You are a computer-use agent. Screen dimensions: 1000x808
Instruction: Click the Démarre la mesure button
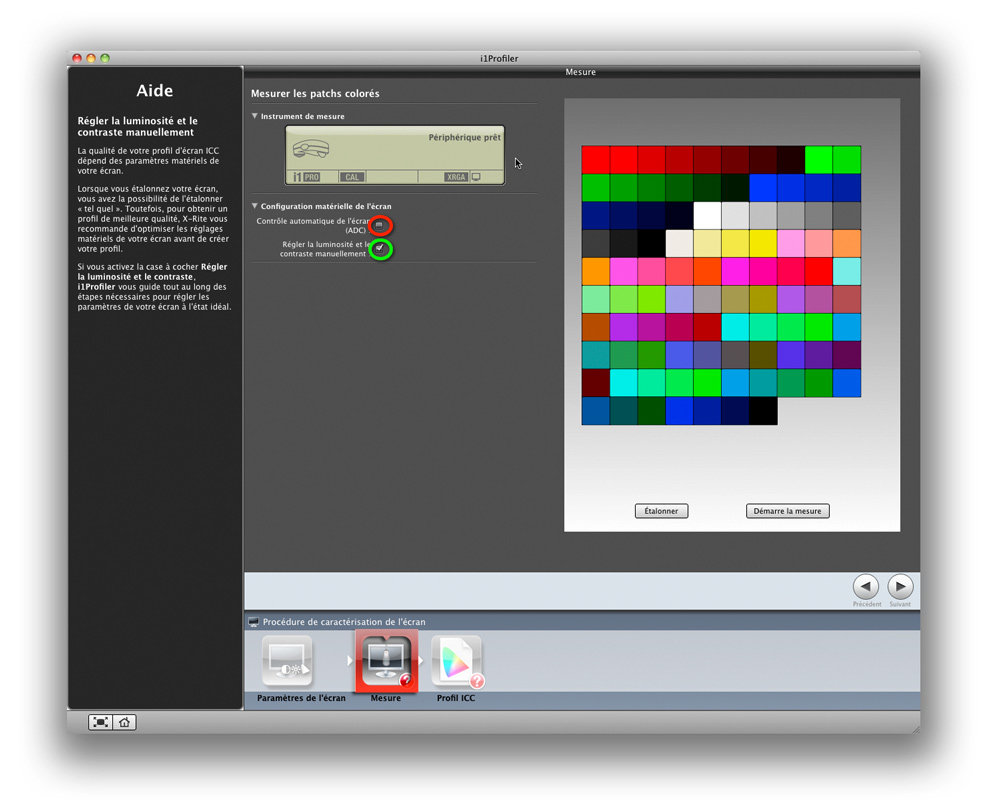(788, 511)
